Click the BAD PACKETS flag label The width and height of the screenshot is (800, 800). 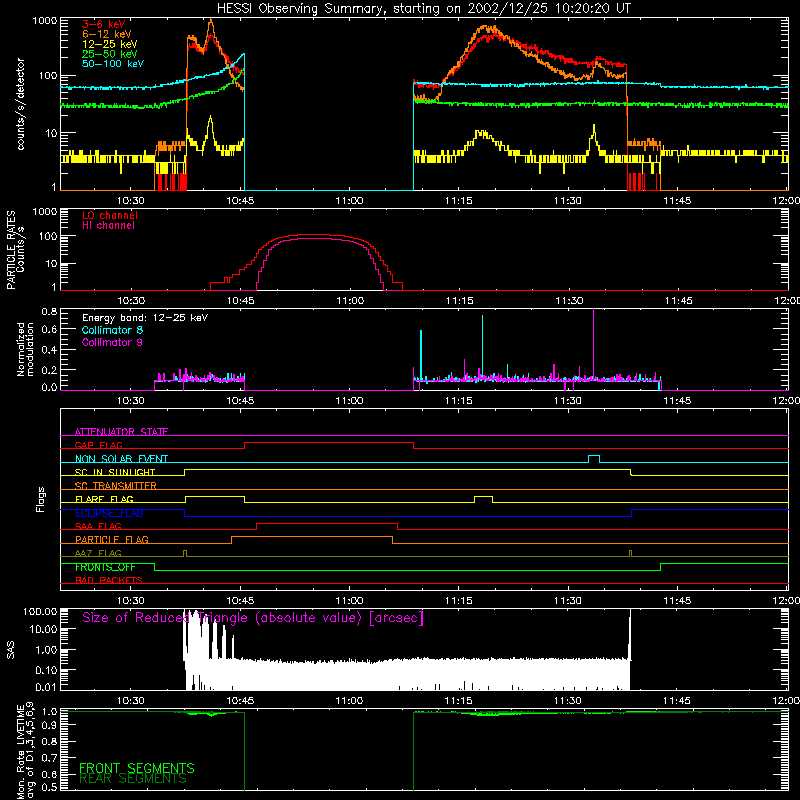click(x=109, y=580)
